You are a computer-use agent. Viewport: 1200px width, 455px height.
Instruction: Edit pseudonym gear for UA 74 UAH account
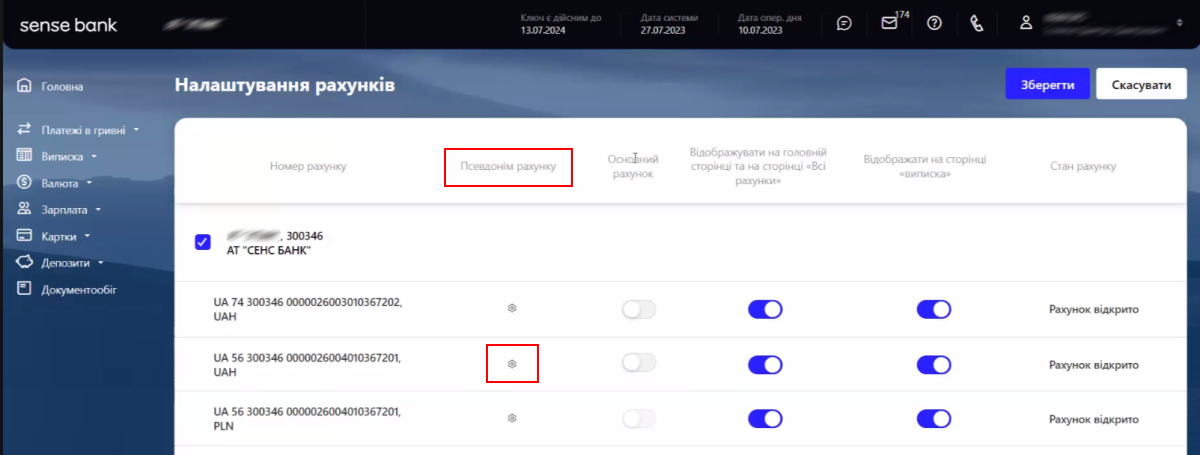(x=512, y=310)
